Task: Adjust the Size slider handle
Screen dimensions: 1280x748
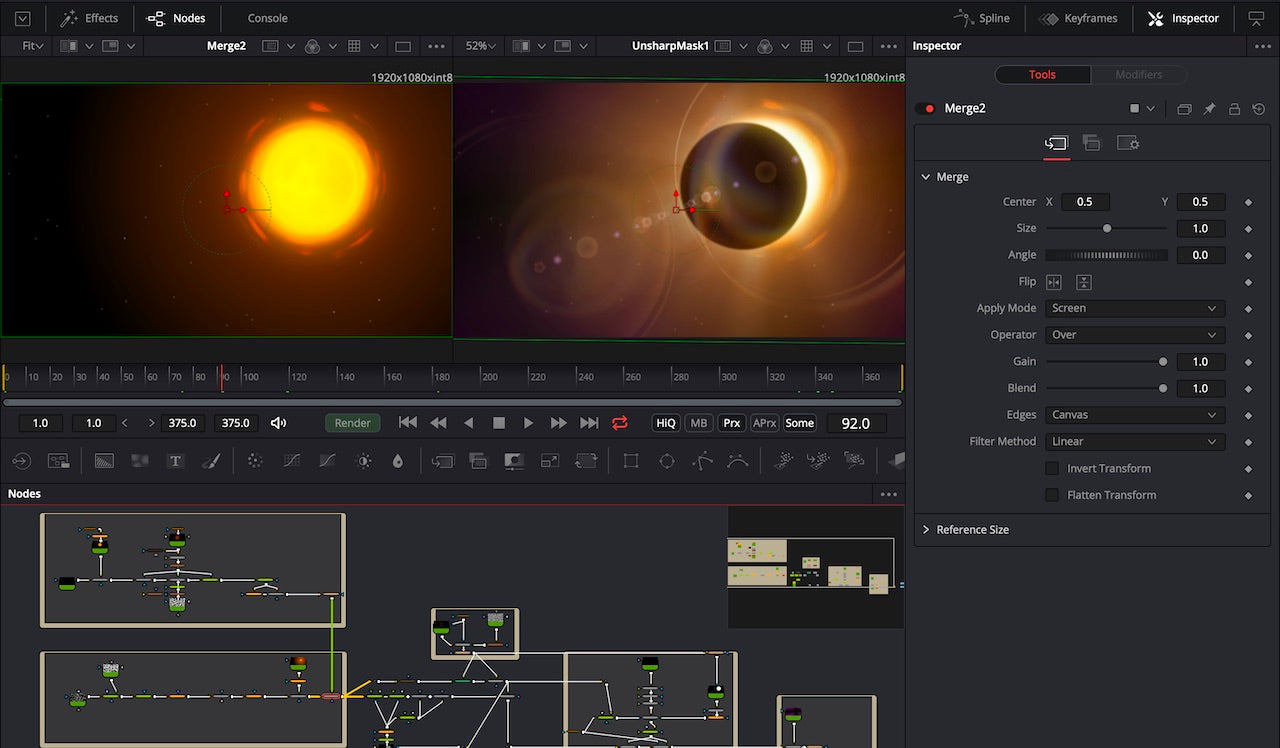Action: pos(1107,228)
